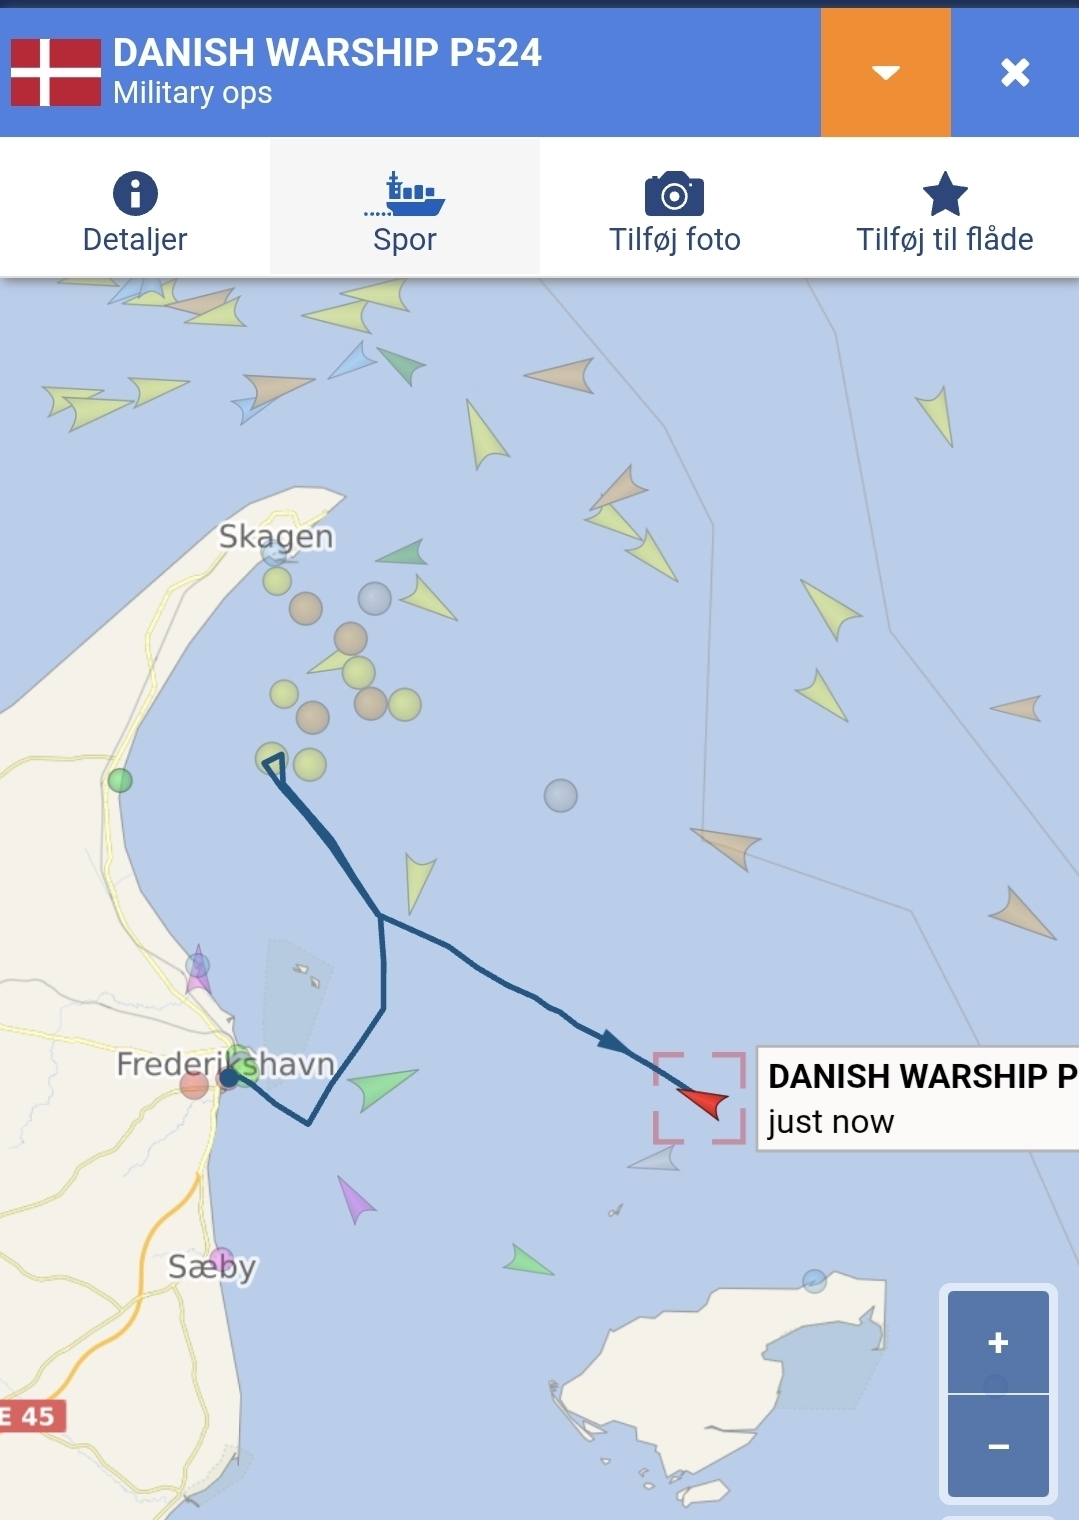Viewport: 1079px width, 1520px height.
Task: Expand the orange dropdown arrow in header
Action: (x=886, y=72)
